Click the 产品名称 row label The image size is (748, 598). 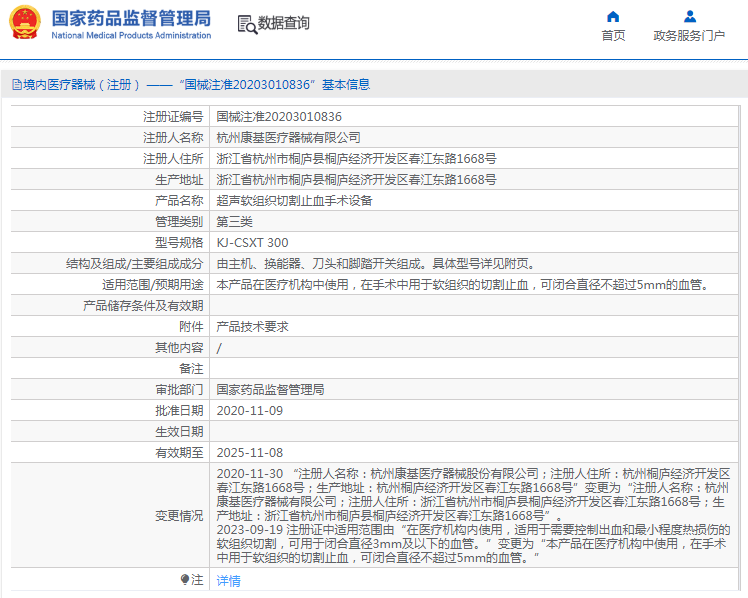[x=179, y=201]
